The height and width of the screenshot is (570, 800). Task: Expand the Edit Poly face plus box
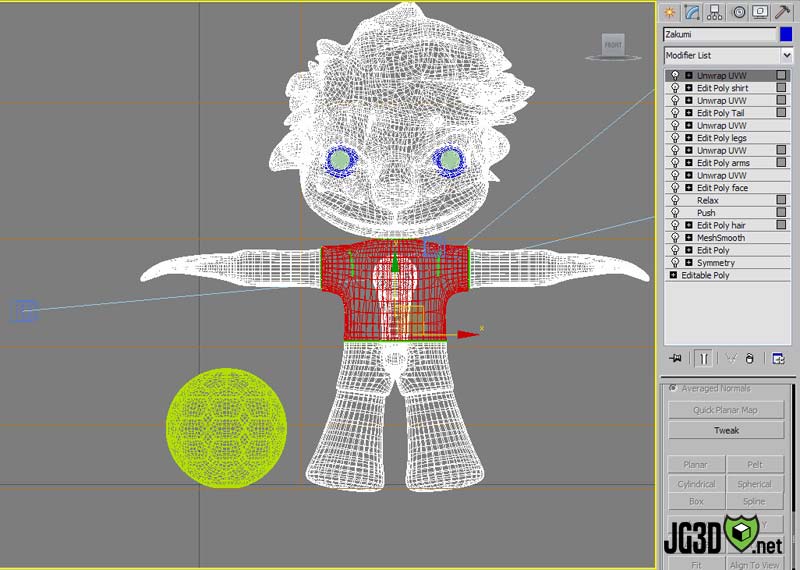click(689, 188)
